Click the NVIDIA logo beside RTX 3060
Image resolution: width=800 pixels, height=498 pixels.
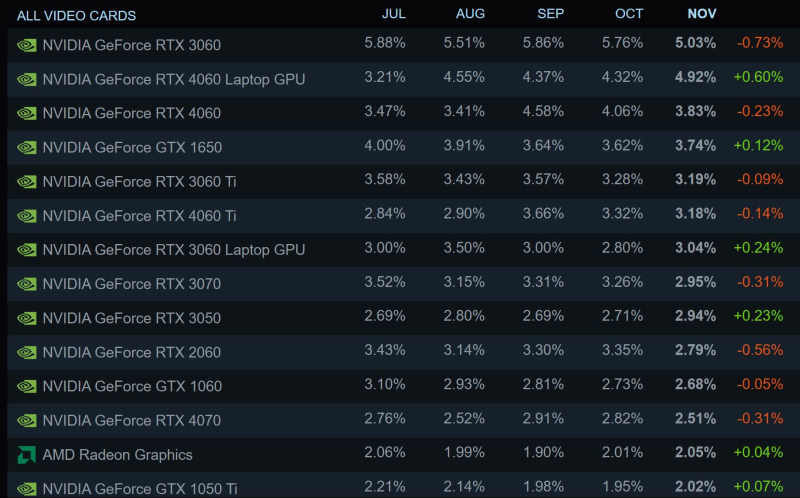(x=27, y=45)
